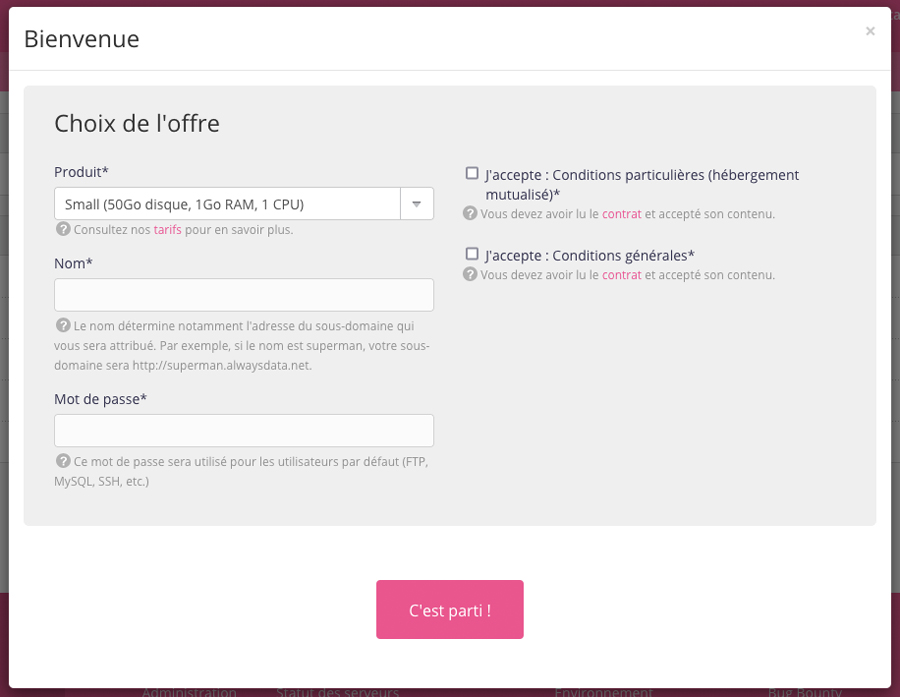Image resolution: width=900 pixels, height=697 pixels.
Task: Click help icon under Conditions particulières
Action: pyautogui.click(x=470, y=214)
